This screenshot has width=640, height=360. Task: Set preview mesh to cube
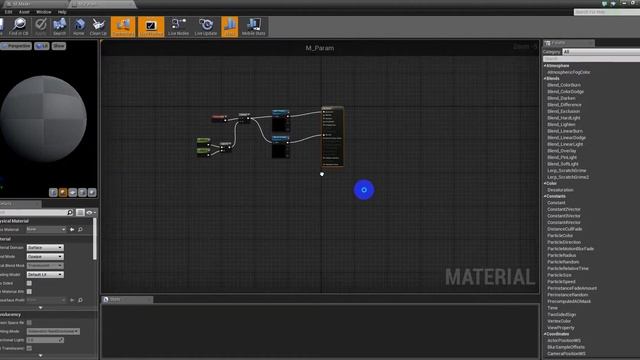(82, 192)
